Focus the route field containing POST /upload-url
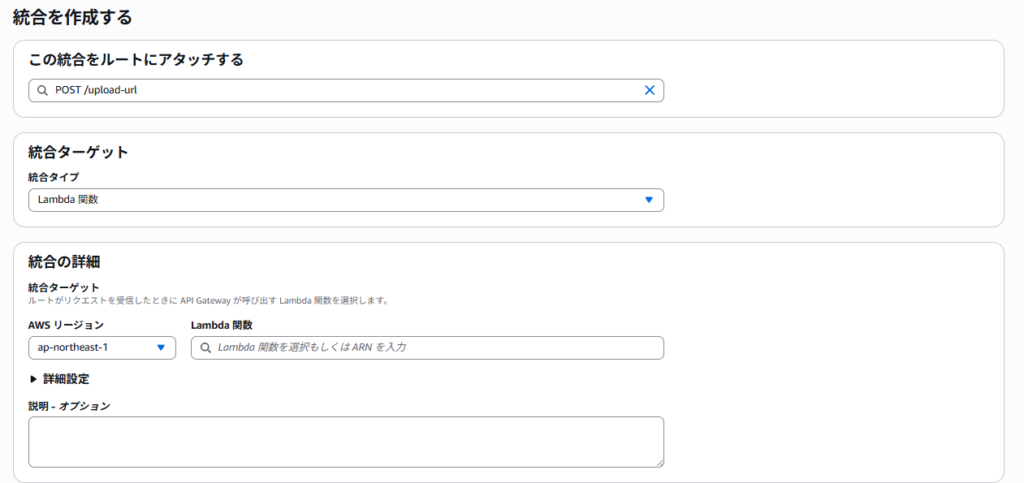This screenshot has height=483, width=1024. point(346,91)
